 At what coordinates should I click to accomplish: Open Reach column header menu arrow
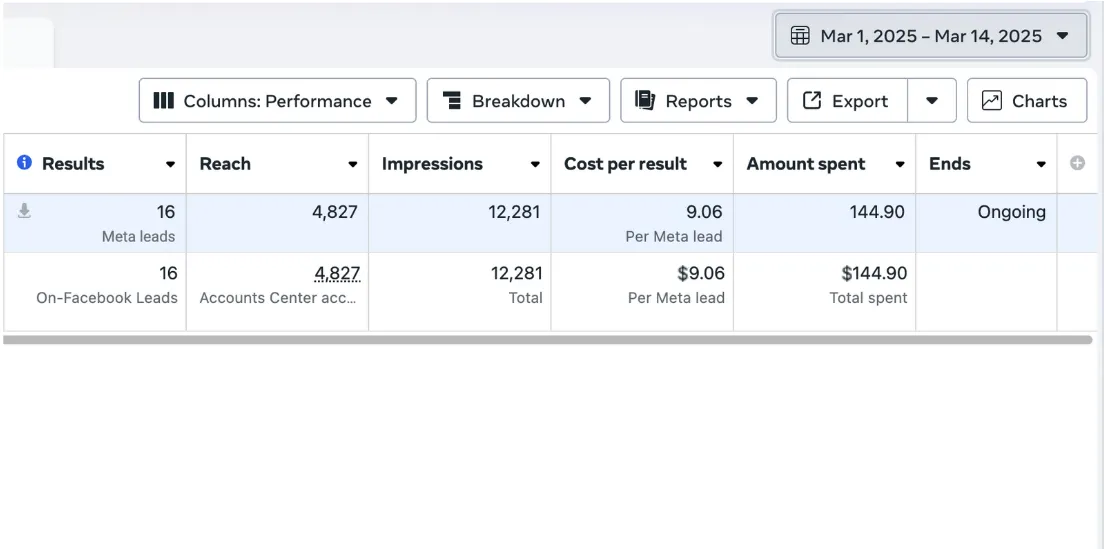point(353,165)
